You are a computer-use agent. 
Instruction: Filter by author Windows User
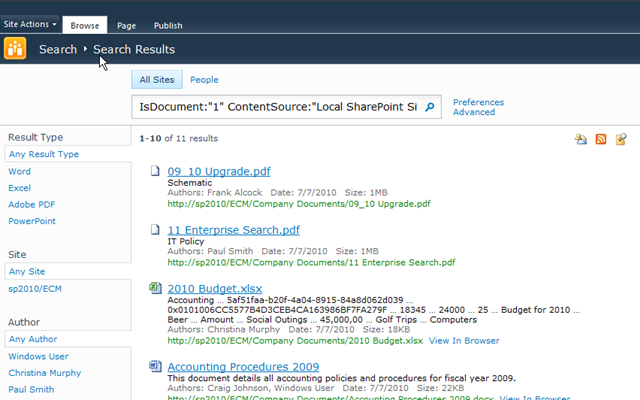point(38,356)
